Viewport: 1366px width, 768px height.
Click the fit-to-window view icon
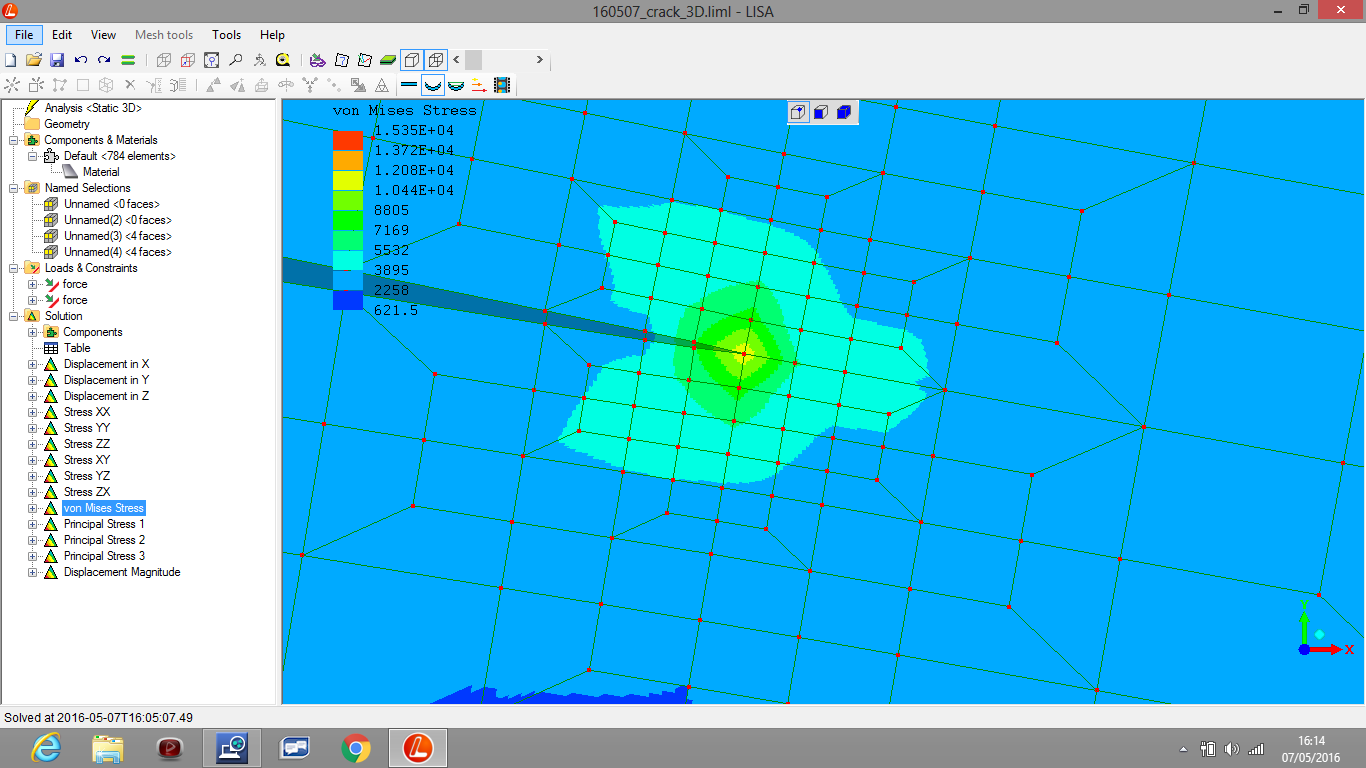click(211, 60)
